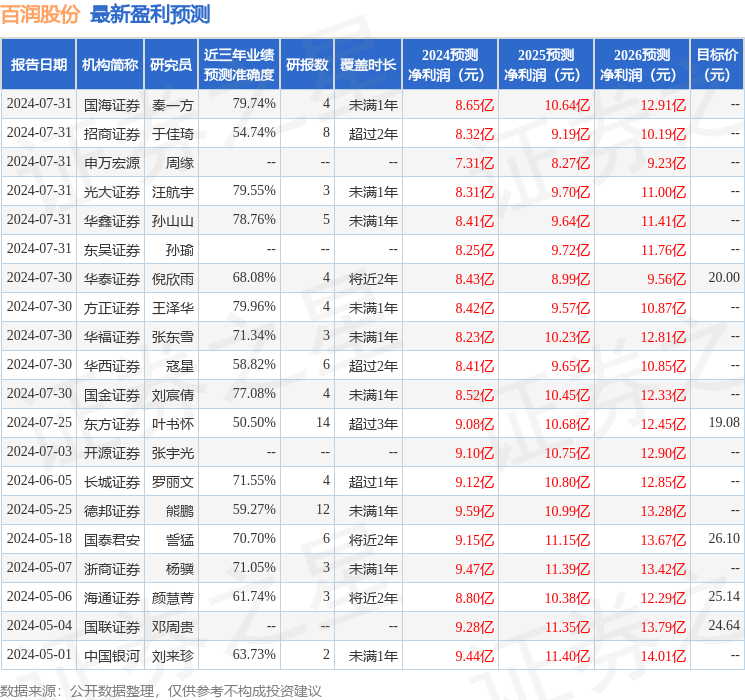
Task: Select the 华西证券 institution cell
Action: [112, 366]
